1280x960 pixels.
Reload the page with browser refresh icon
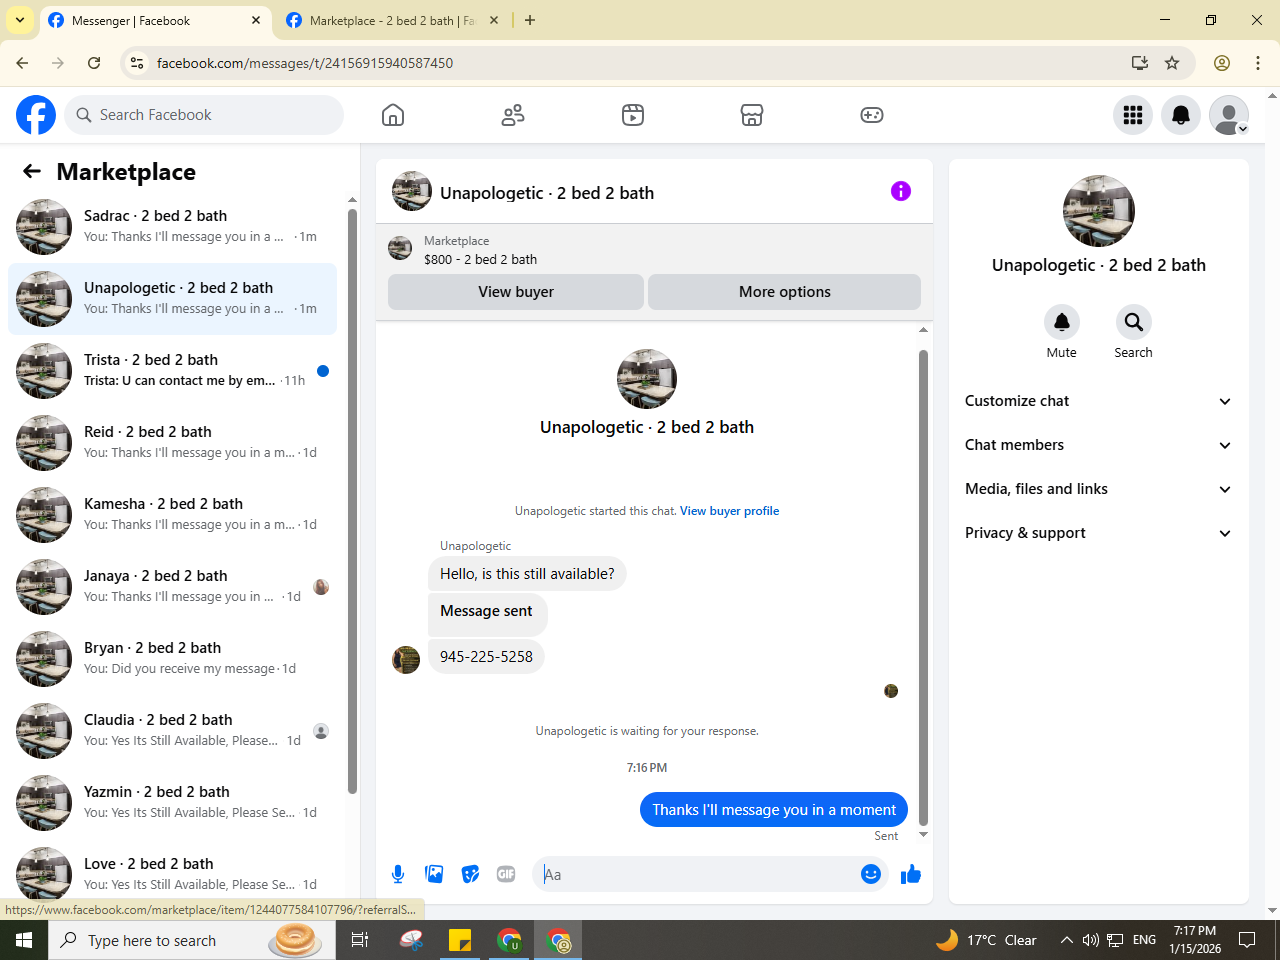coord(94,63)
